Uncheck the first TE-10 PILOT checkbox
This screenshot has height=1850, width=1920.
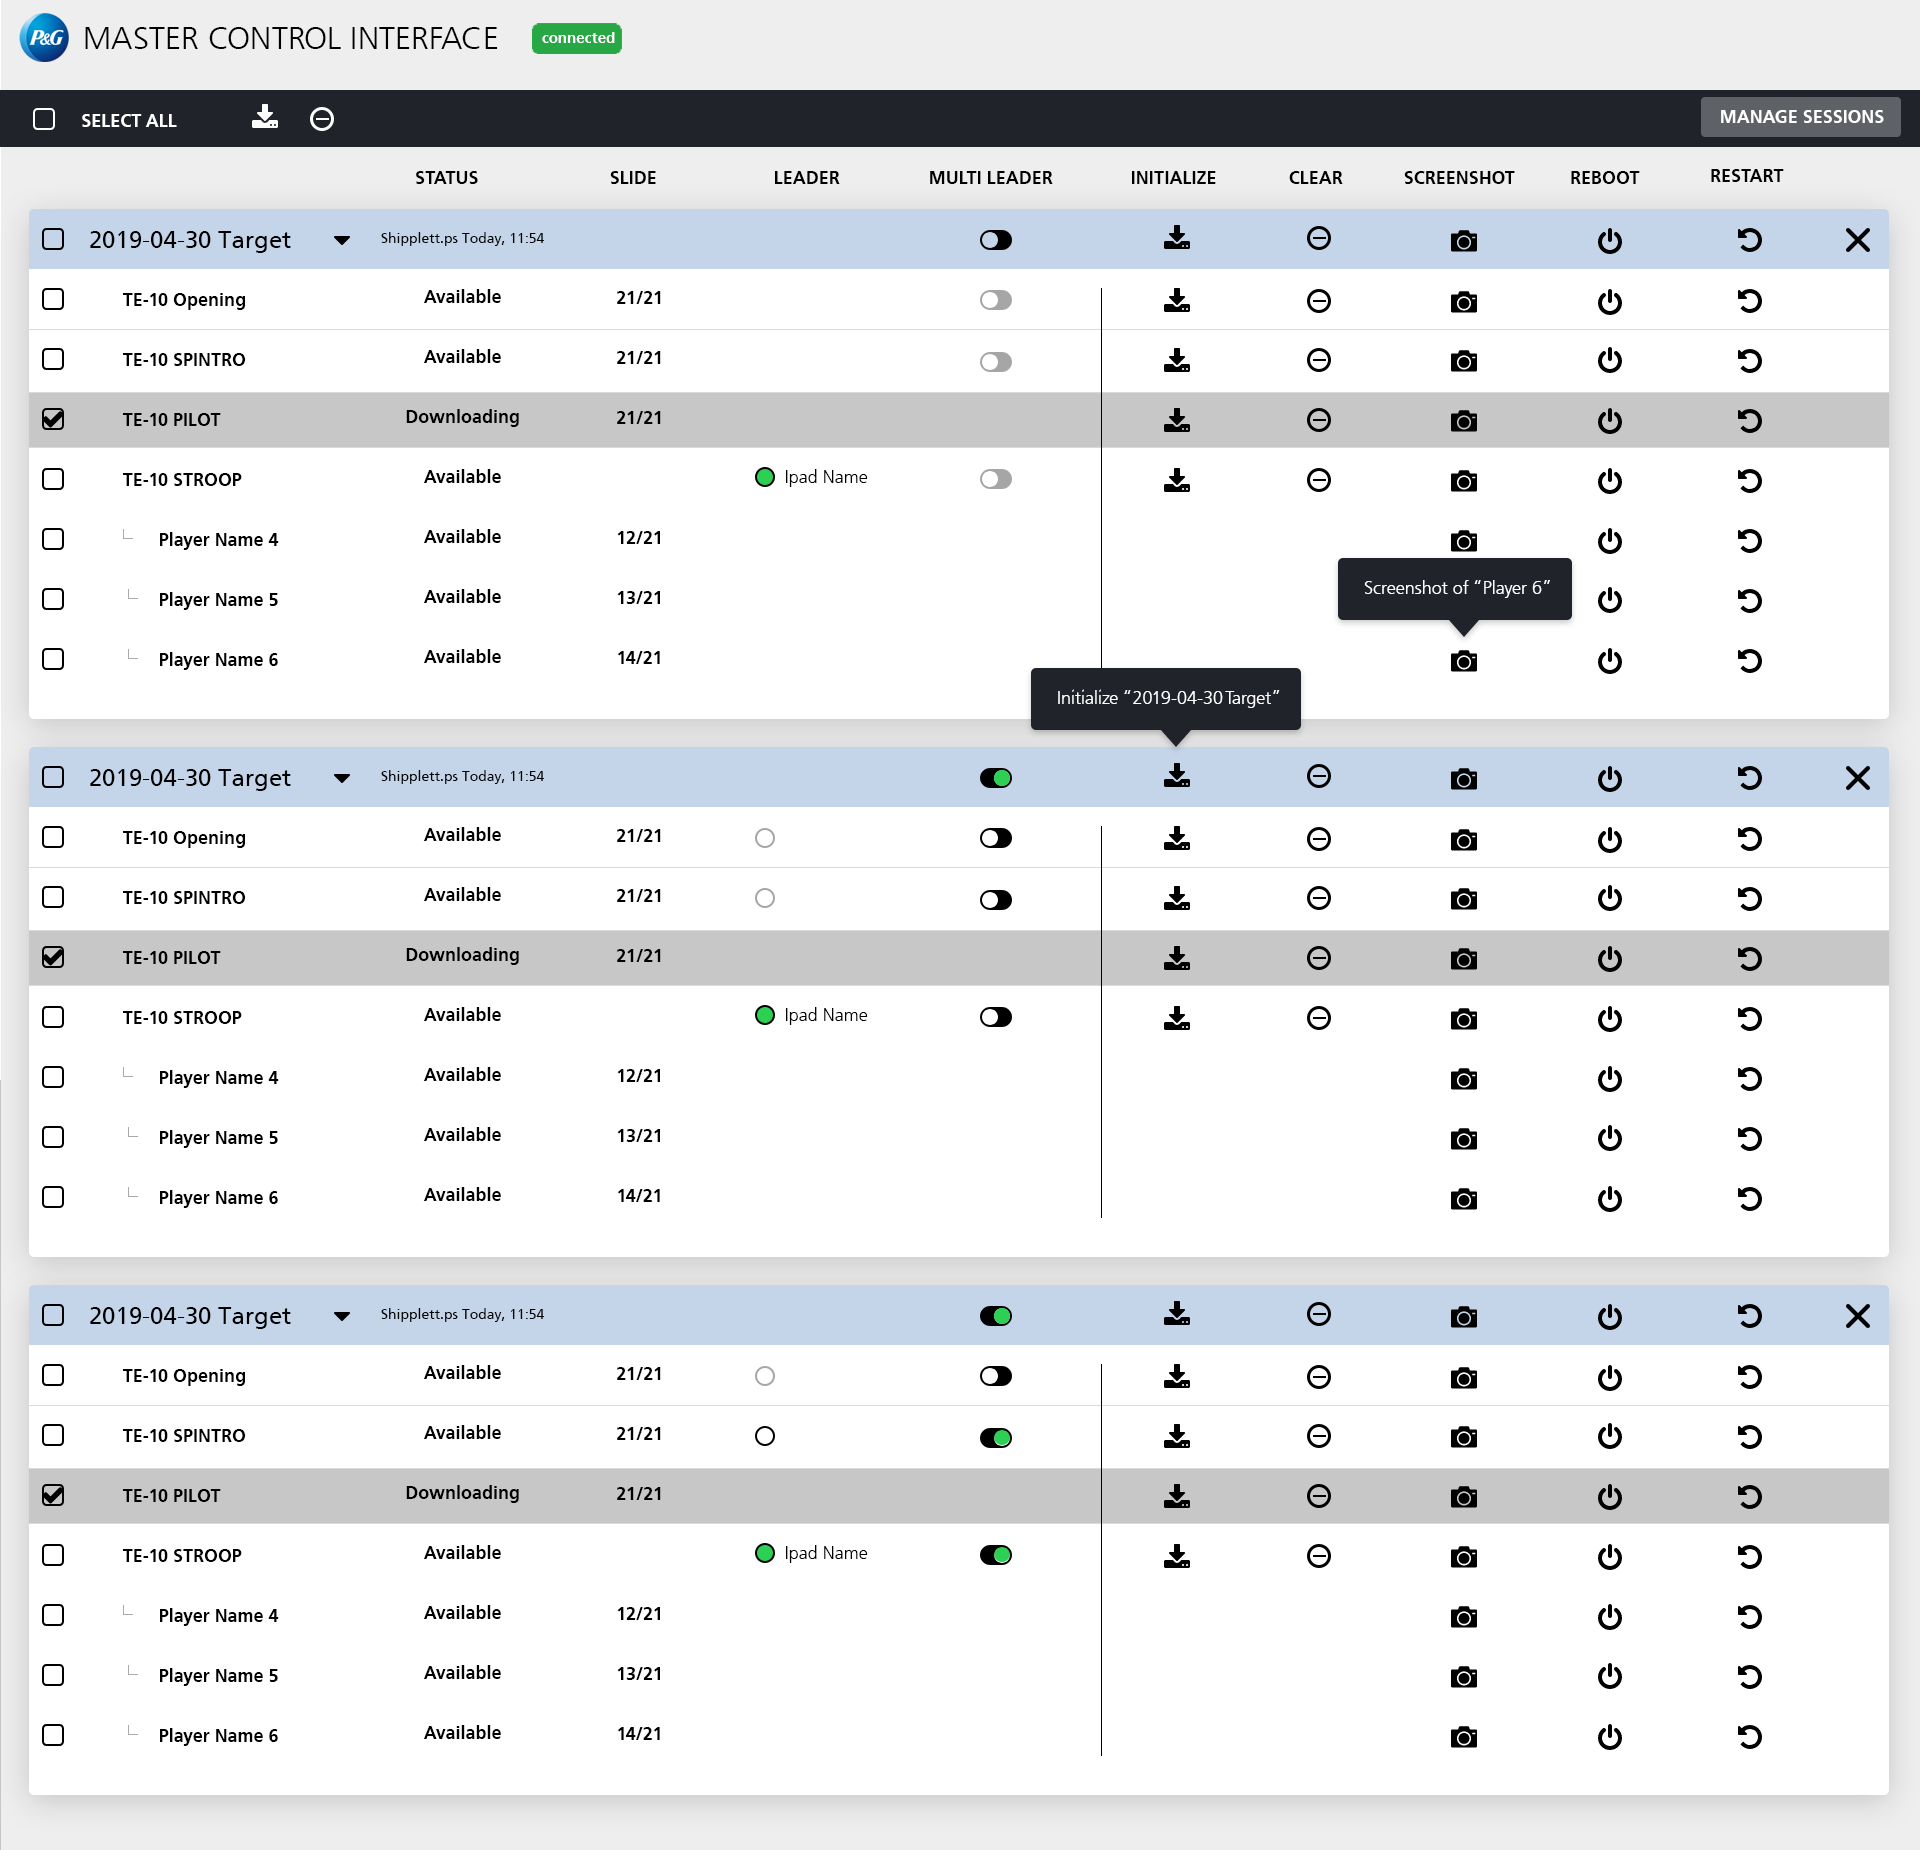(53, 419)
